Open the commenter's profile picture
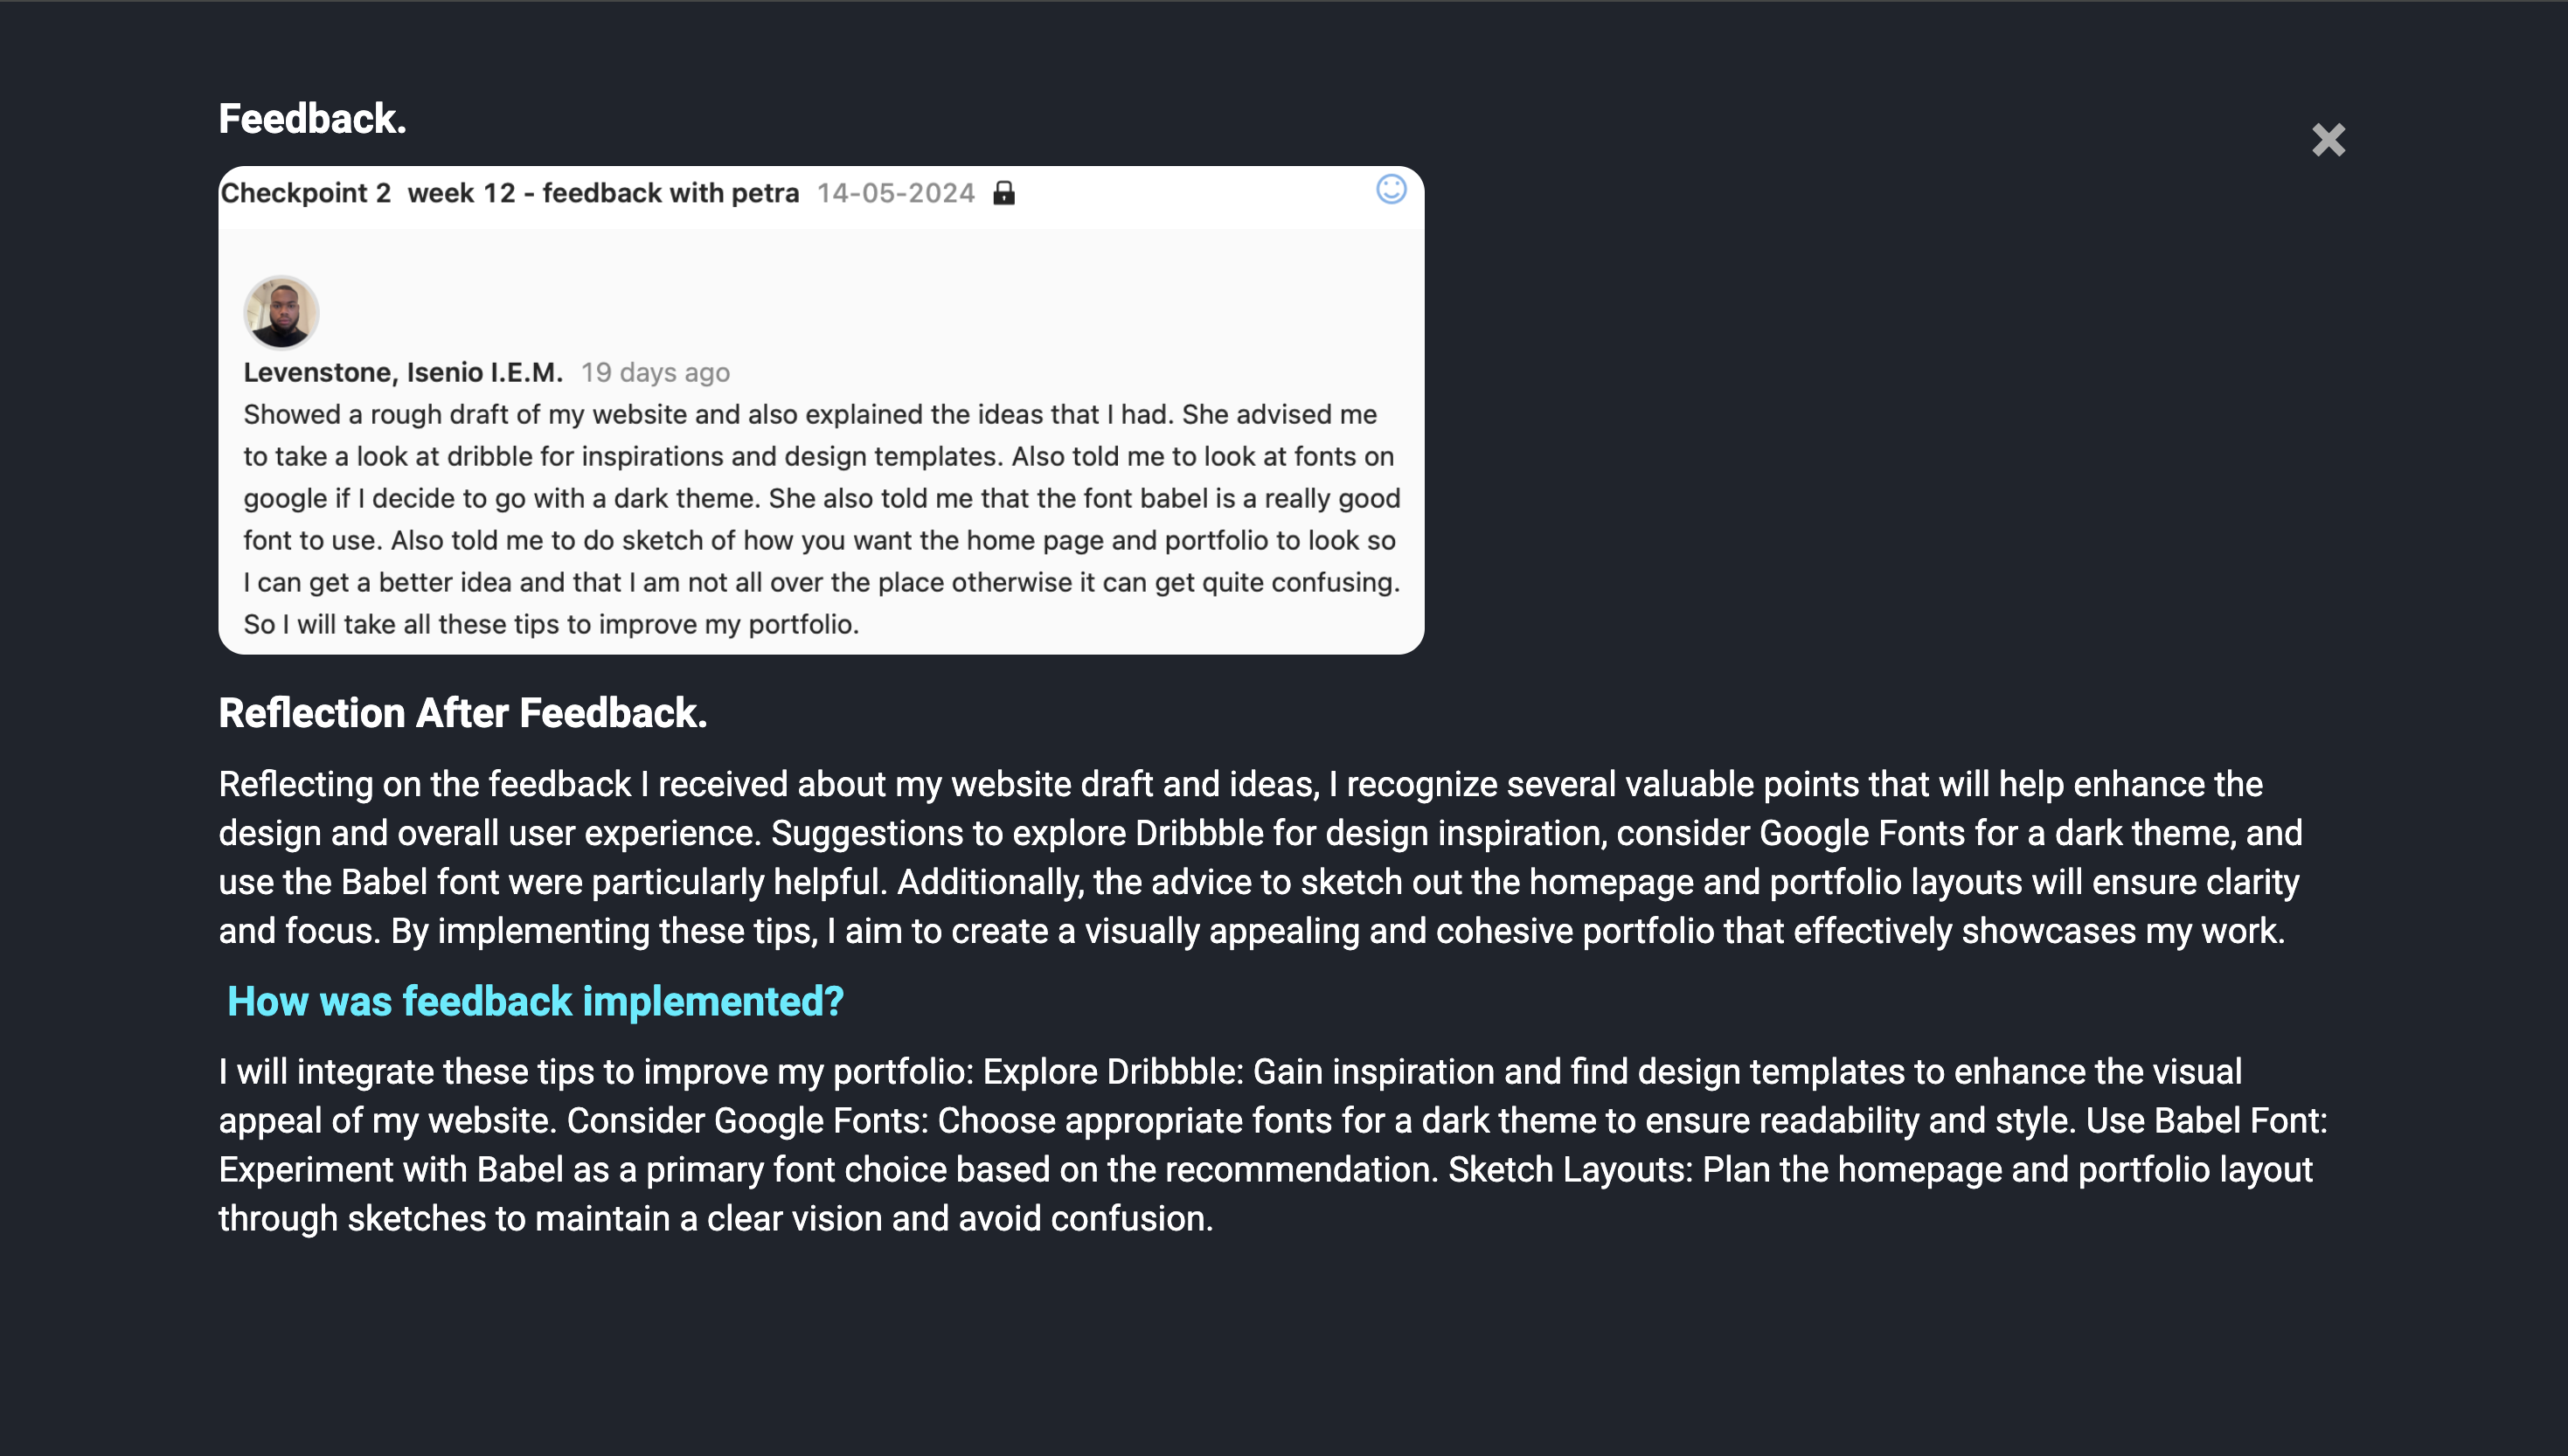The image size is (2568, 1456). tap(281, 313)
